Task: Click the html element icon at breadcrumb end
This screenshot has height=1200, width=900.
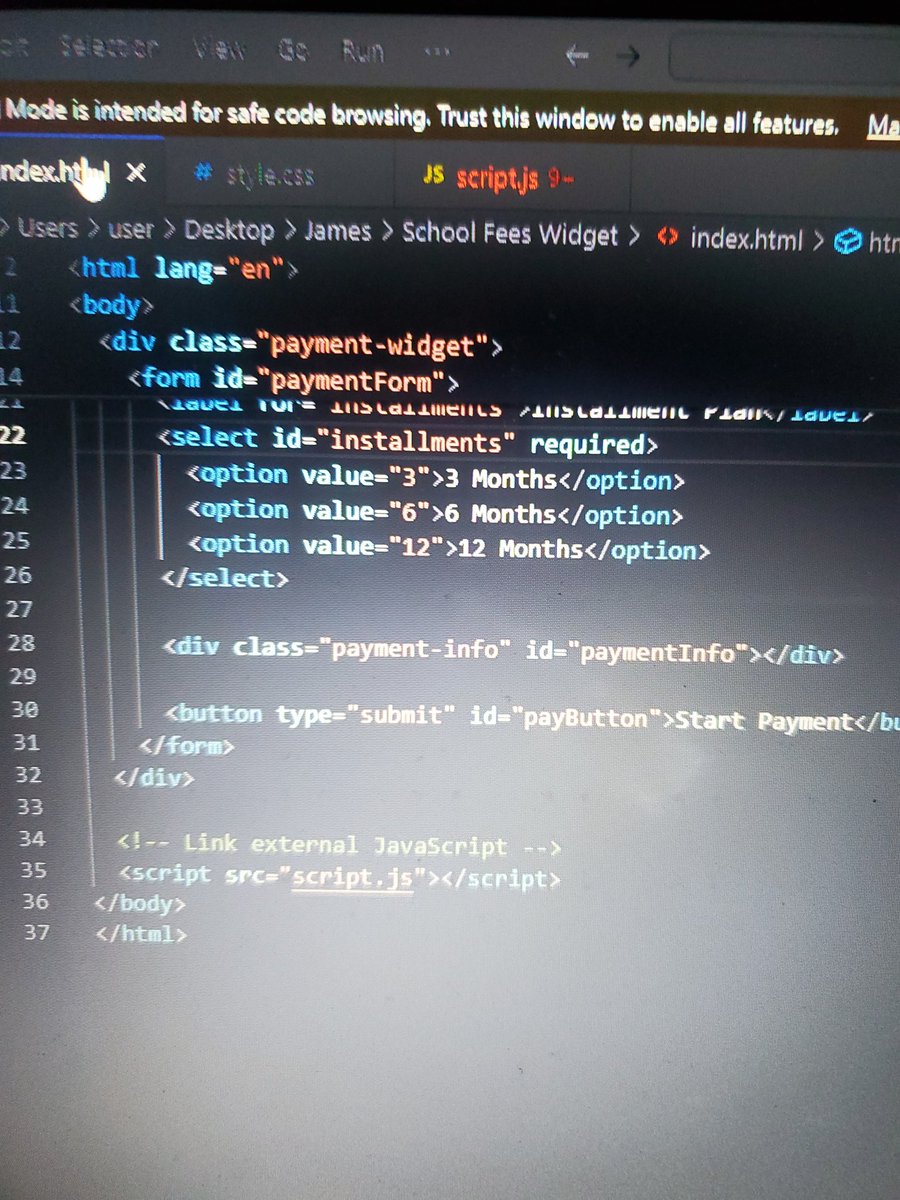Action: coord(847,240)
